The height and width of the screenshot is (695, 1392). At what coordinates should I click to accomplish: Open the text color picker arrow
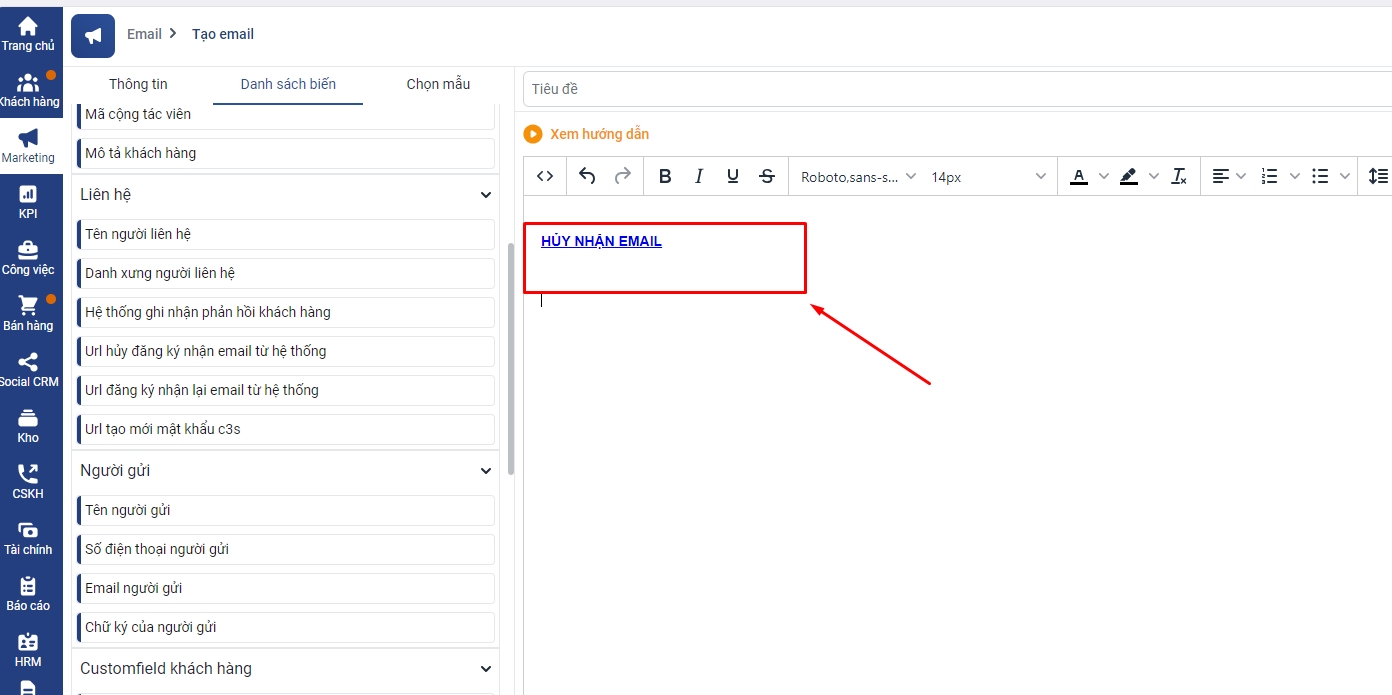(x=1104, y=176)
